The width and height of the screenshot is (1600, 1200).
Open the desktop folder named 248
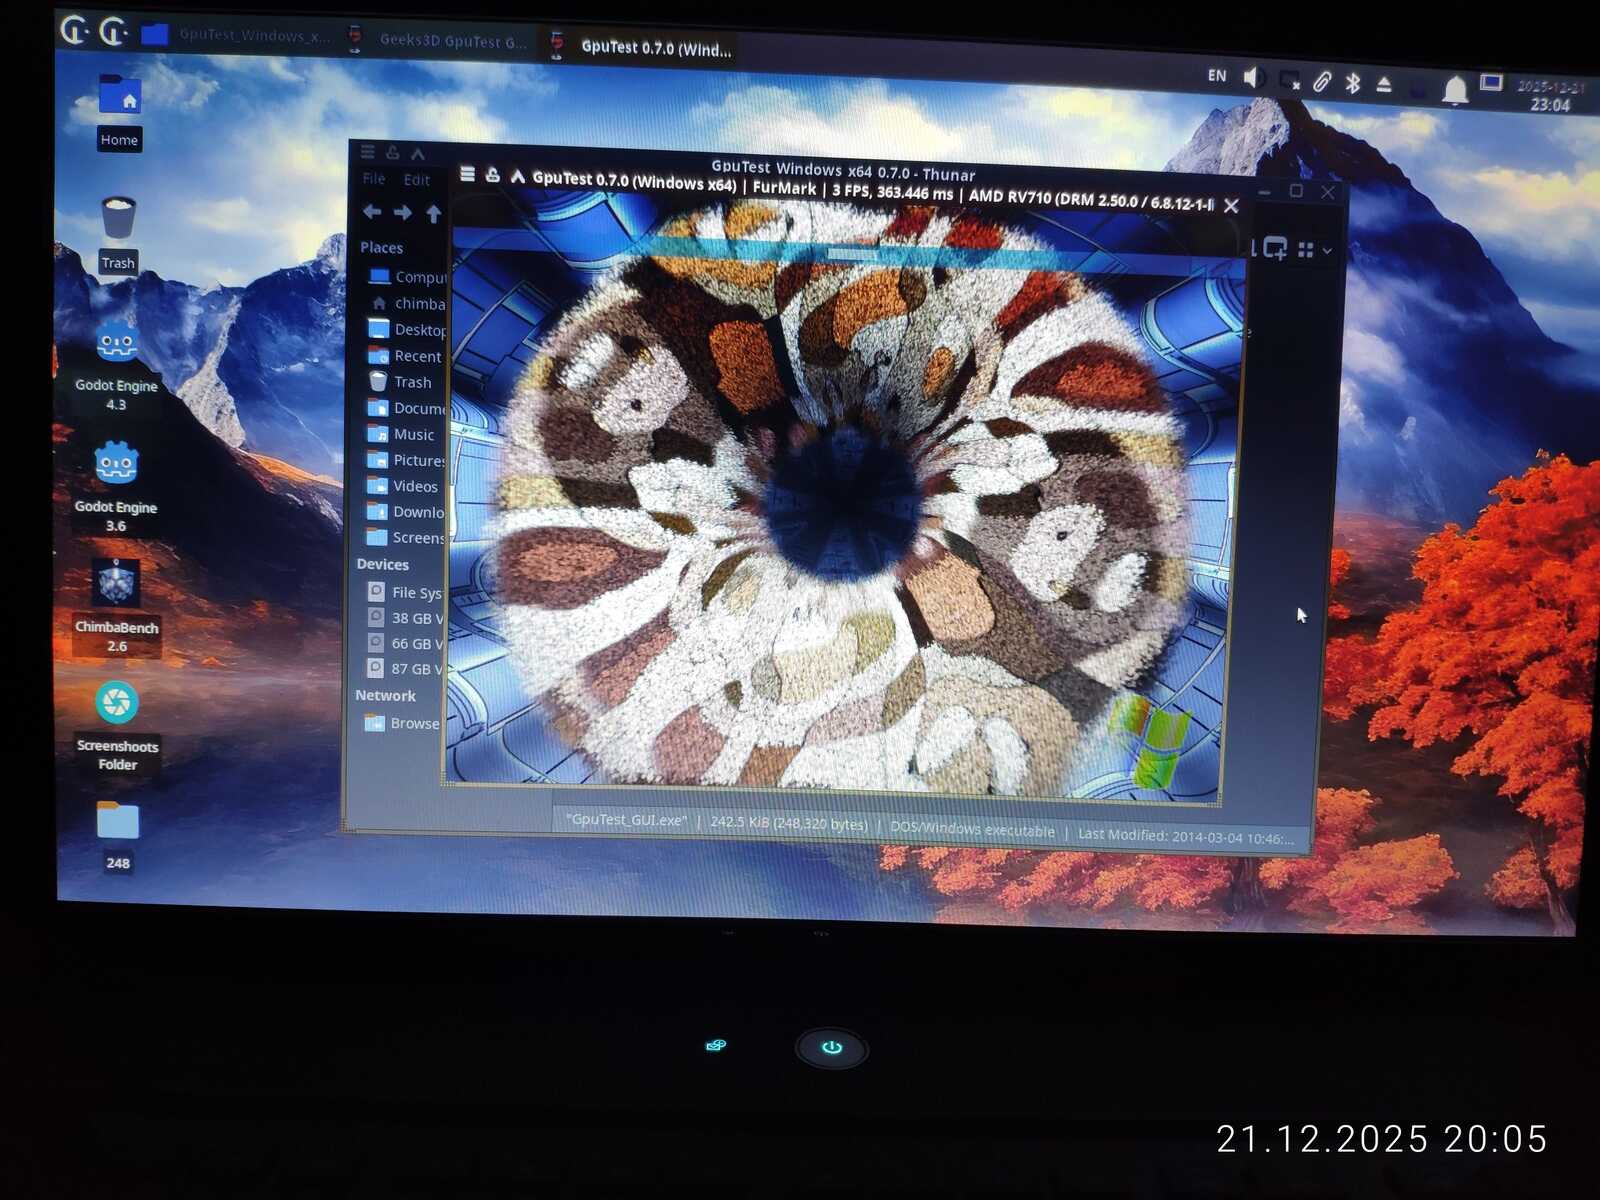pos(118,836)
